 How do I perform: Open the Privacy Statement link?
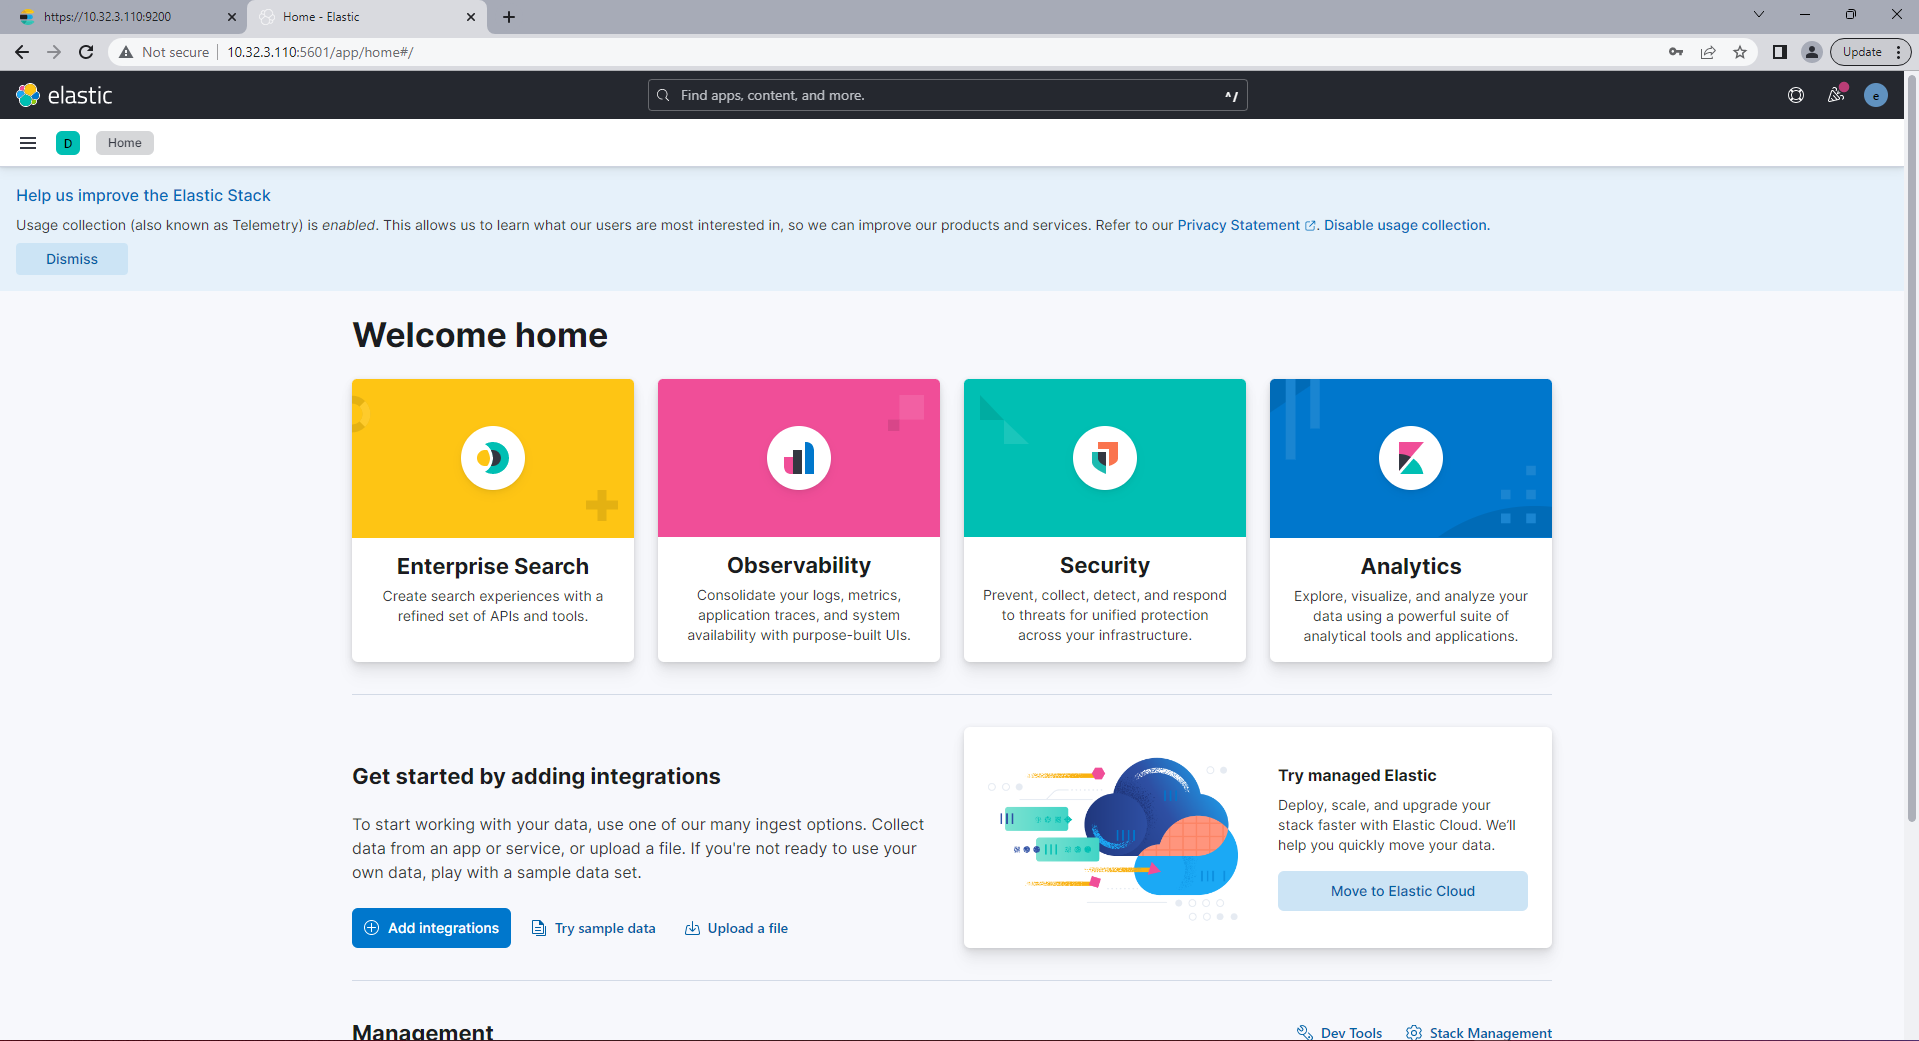coord(1246,225)
